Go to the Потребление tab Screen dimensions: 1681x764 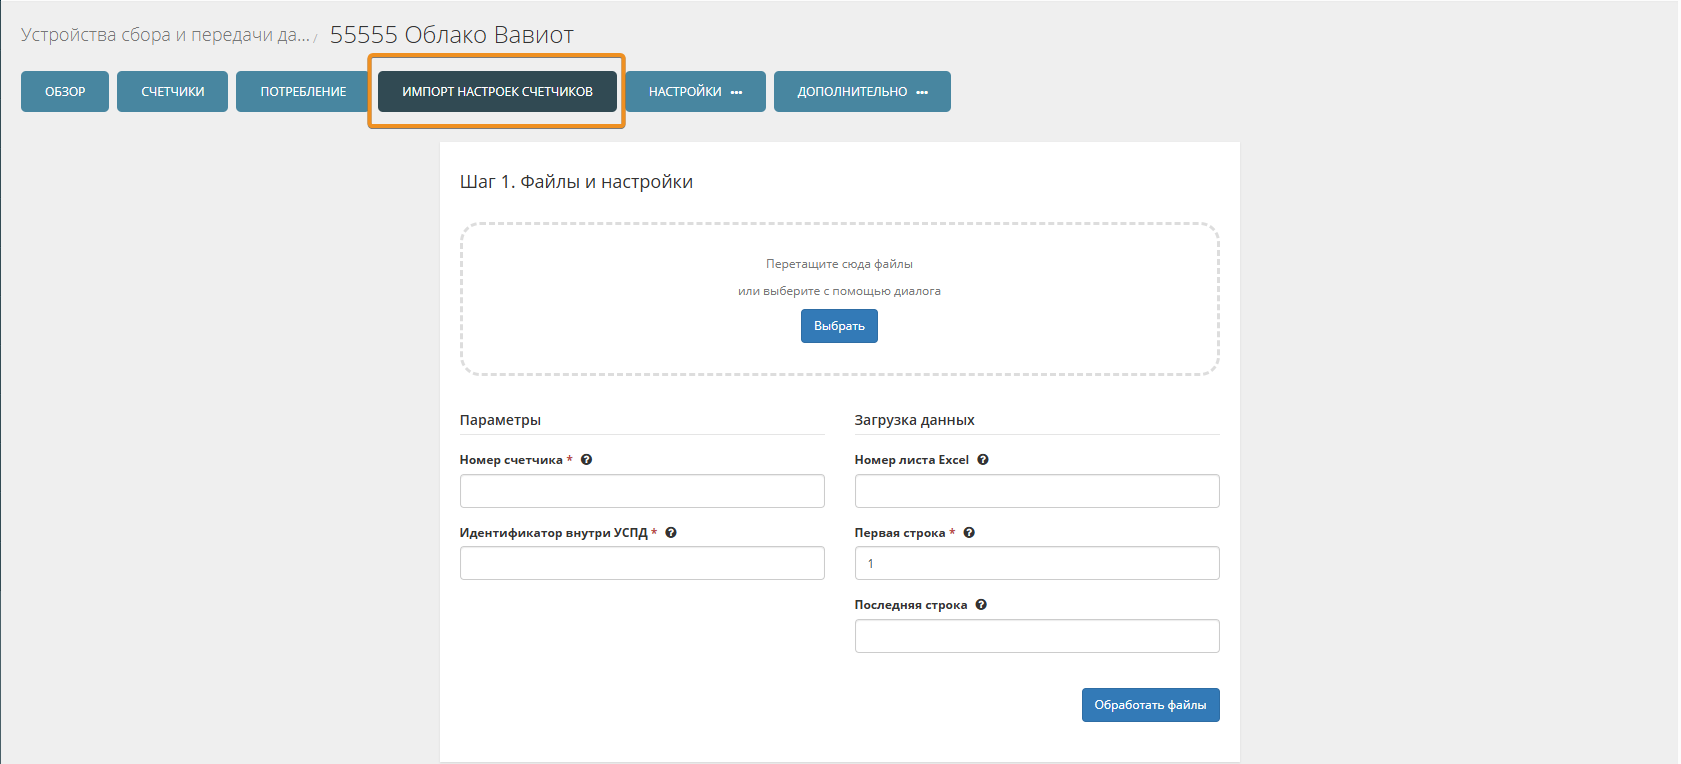(x=303, y=92)
